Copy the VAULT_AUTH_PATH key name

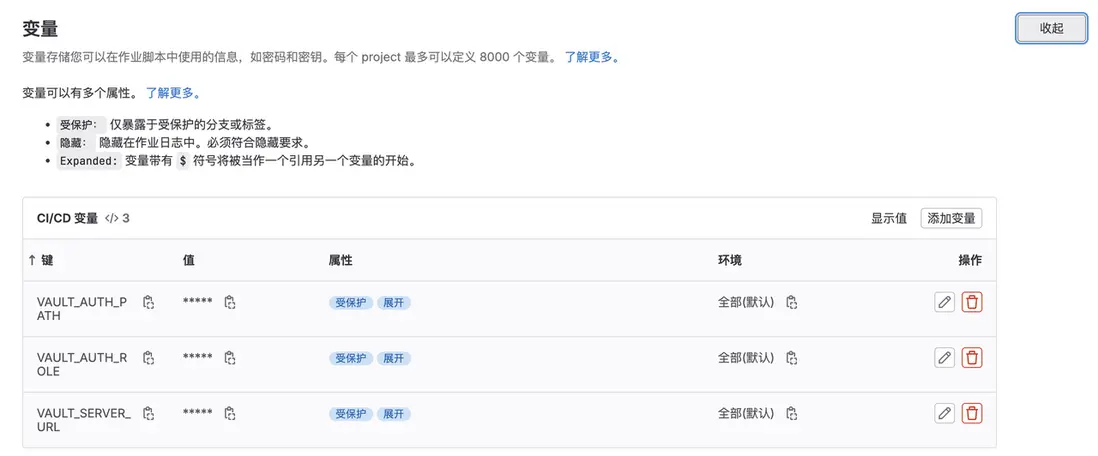pyautogui.click(x=148, y=302)
